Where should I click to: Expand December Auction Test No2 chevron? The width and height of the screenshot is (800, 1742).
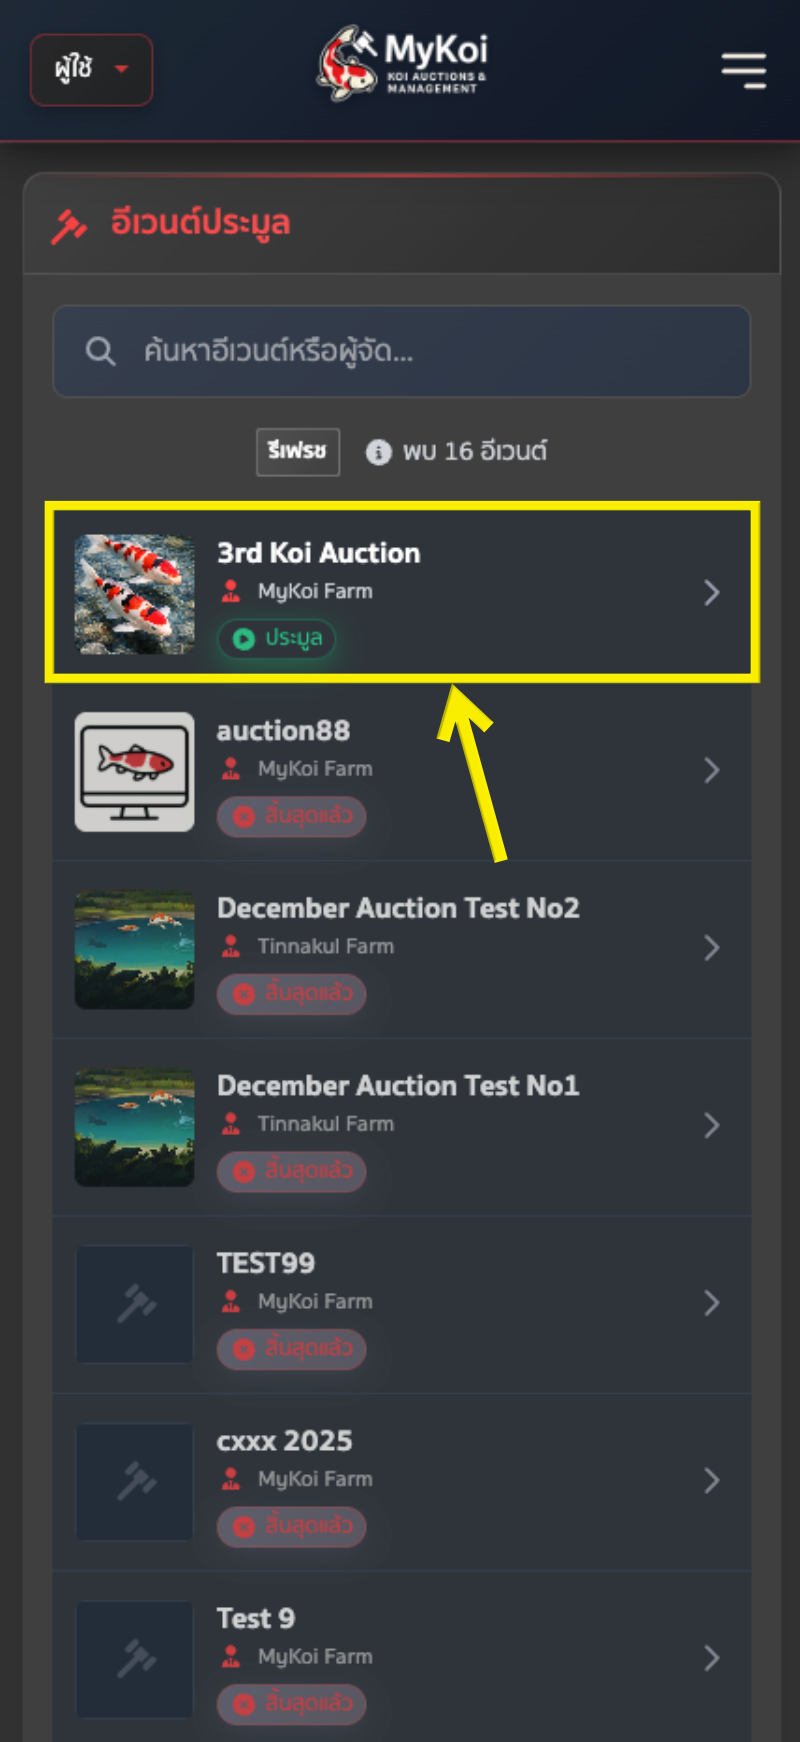(x=711, y=948)
